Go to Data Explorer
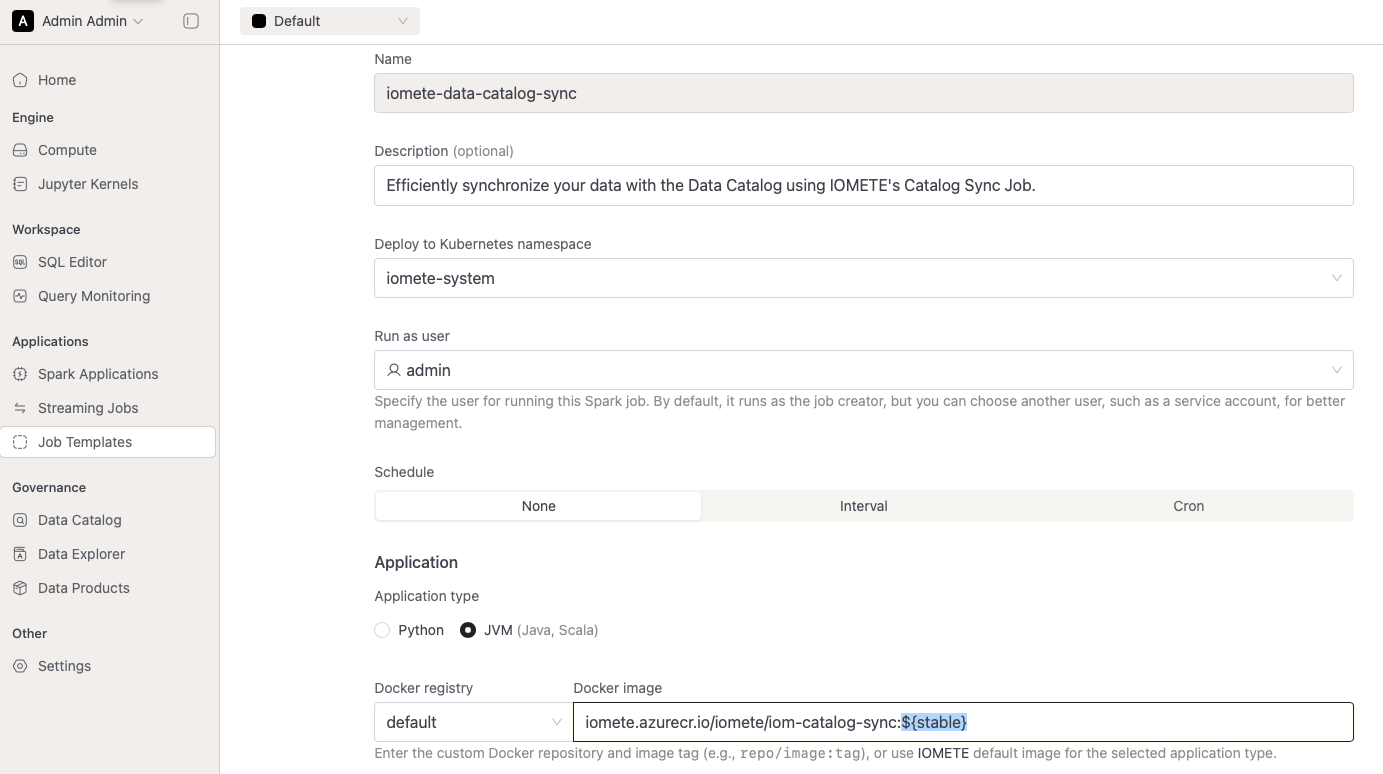The height and width of the screenshot is (774, 1383). coord(108,554)
